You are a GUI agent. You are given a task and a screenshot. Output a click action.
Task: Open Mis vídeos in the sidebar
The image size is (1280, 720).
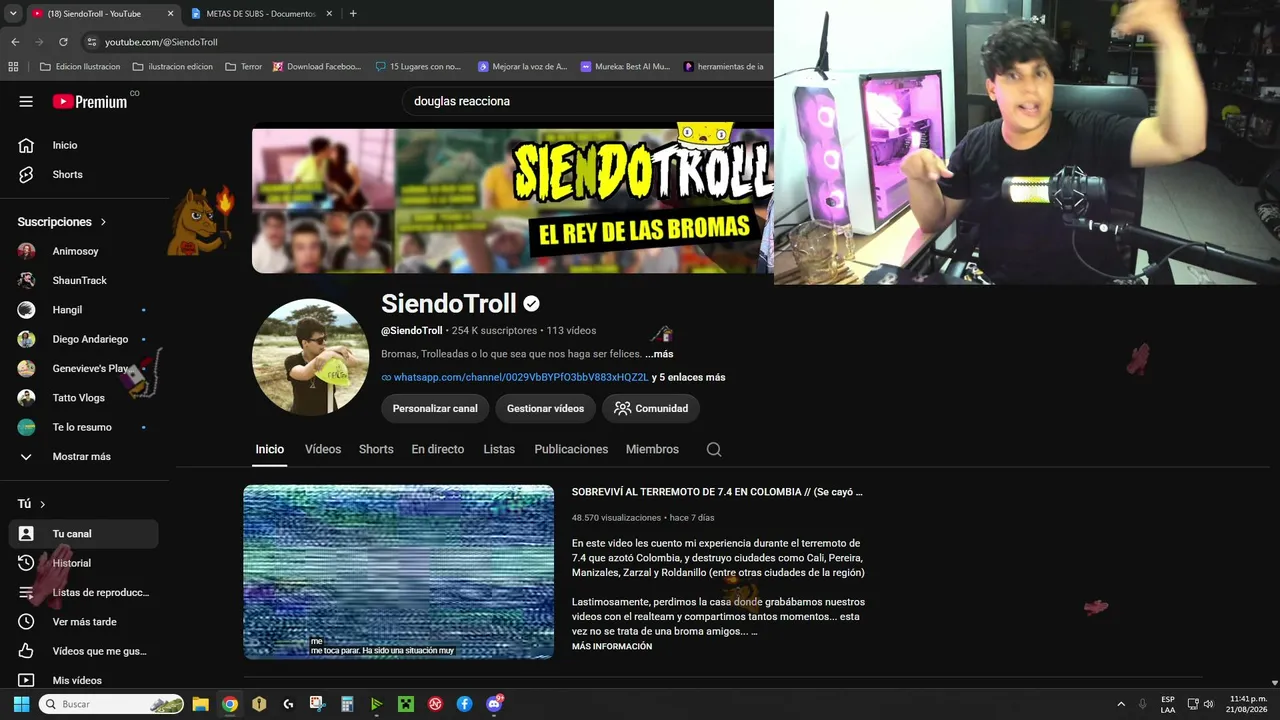coord(84,680)
